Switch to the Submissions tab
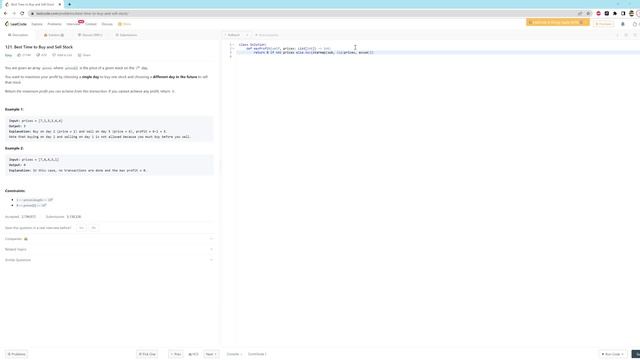The image size is (640, 360). coord(127,35)
